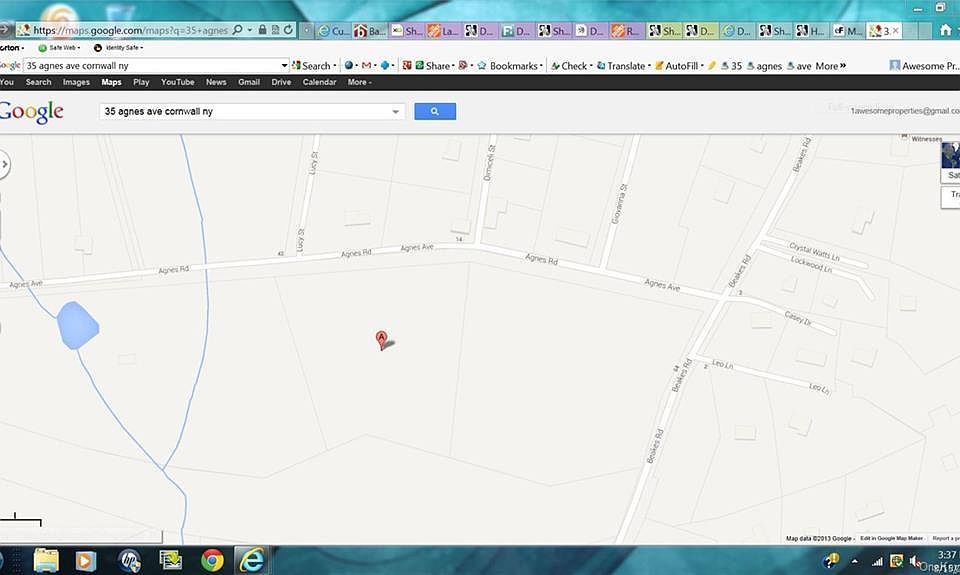Click the Images link in the Google bar

click(x=76, y=82)
